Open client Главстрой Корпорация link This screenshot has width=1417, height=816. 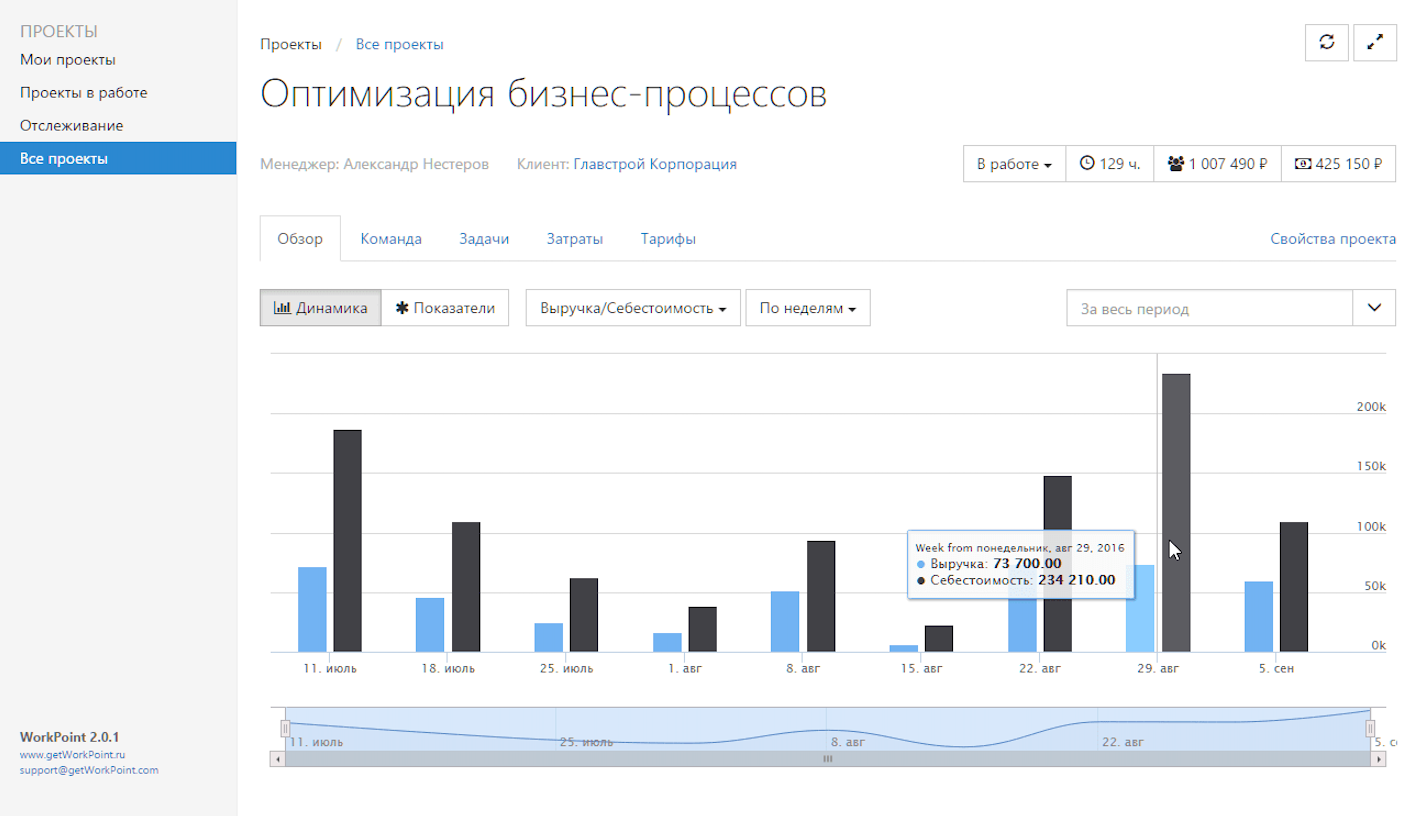point(655,164)
